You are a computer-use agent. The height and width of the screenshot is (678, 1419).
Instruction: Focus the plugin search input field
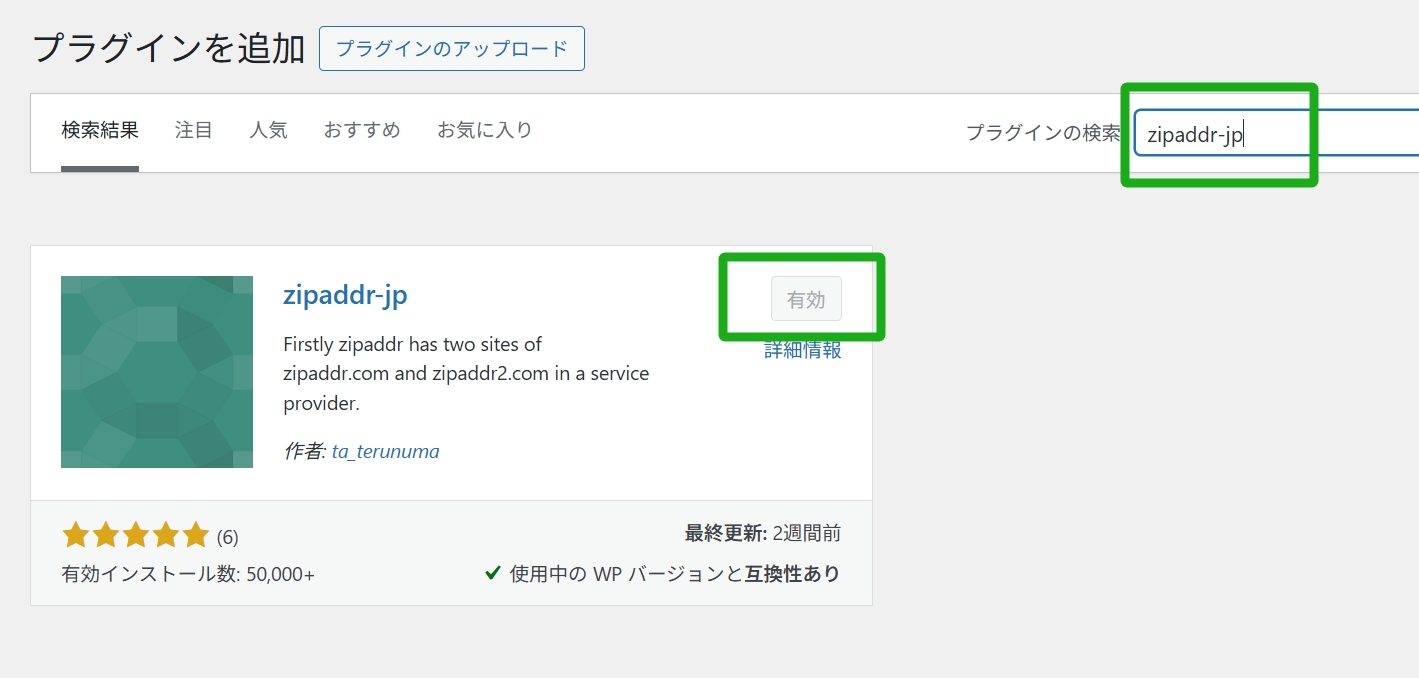pos(1270,134)
